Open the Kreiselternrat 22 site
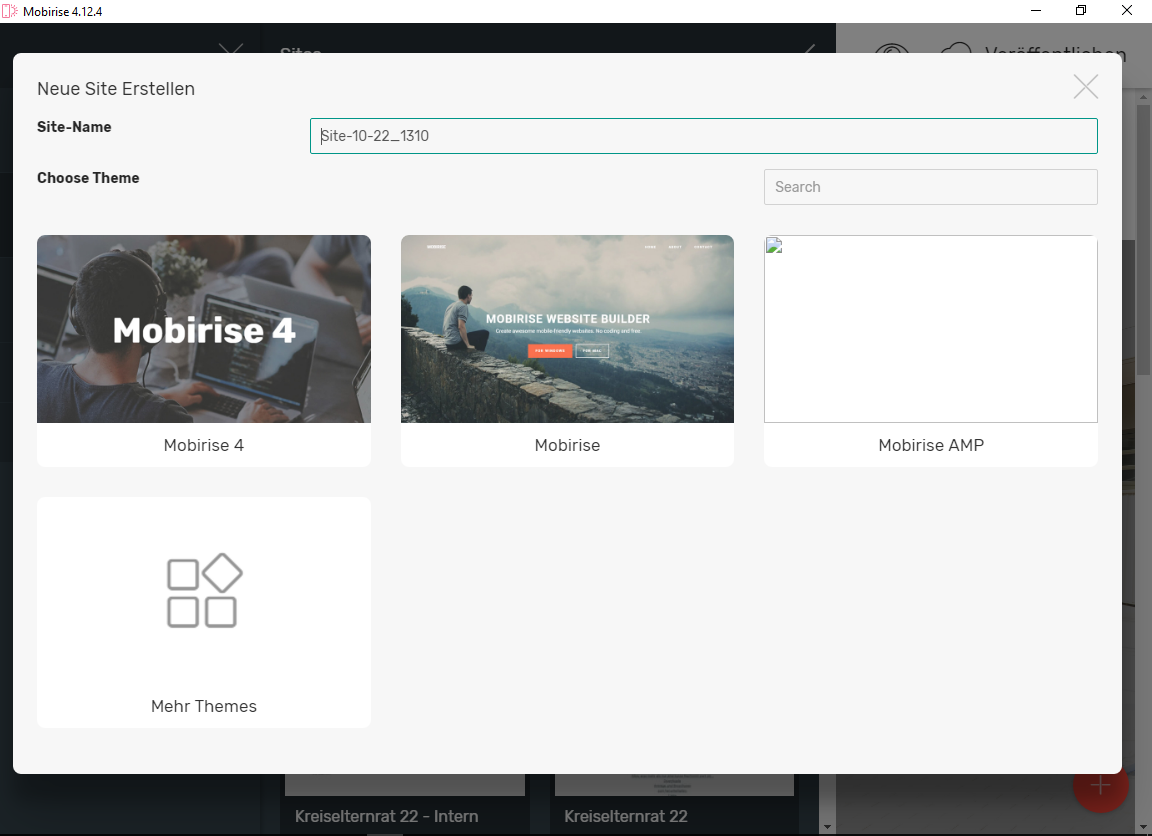This screenshot has width=1152, height=836. (626, 816)
